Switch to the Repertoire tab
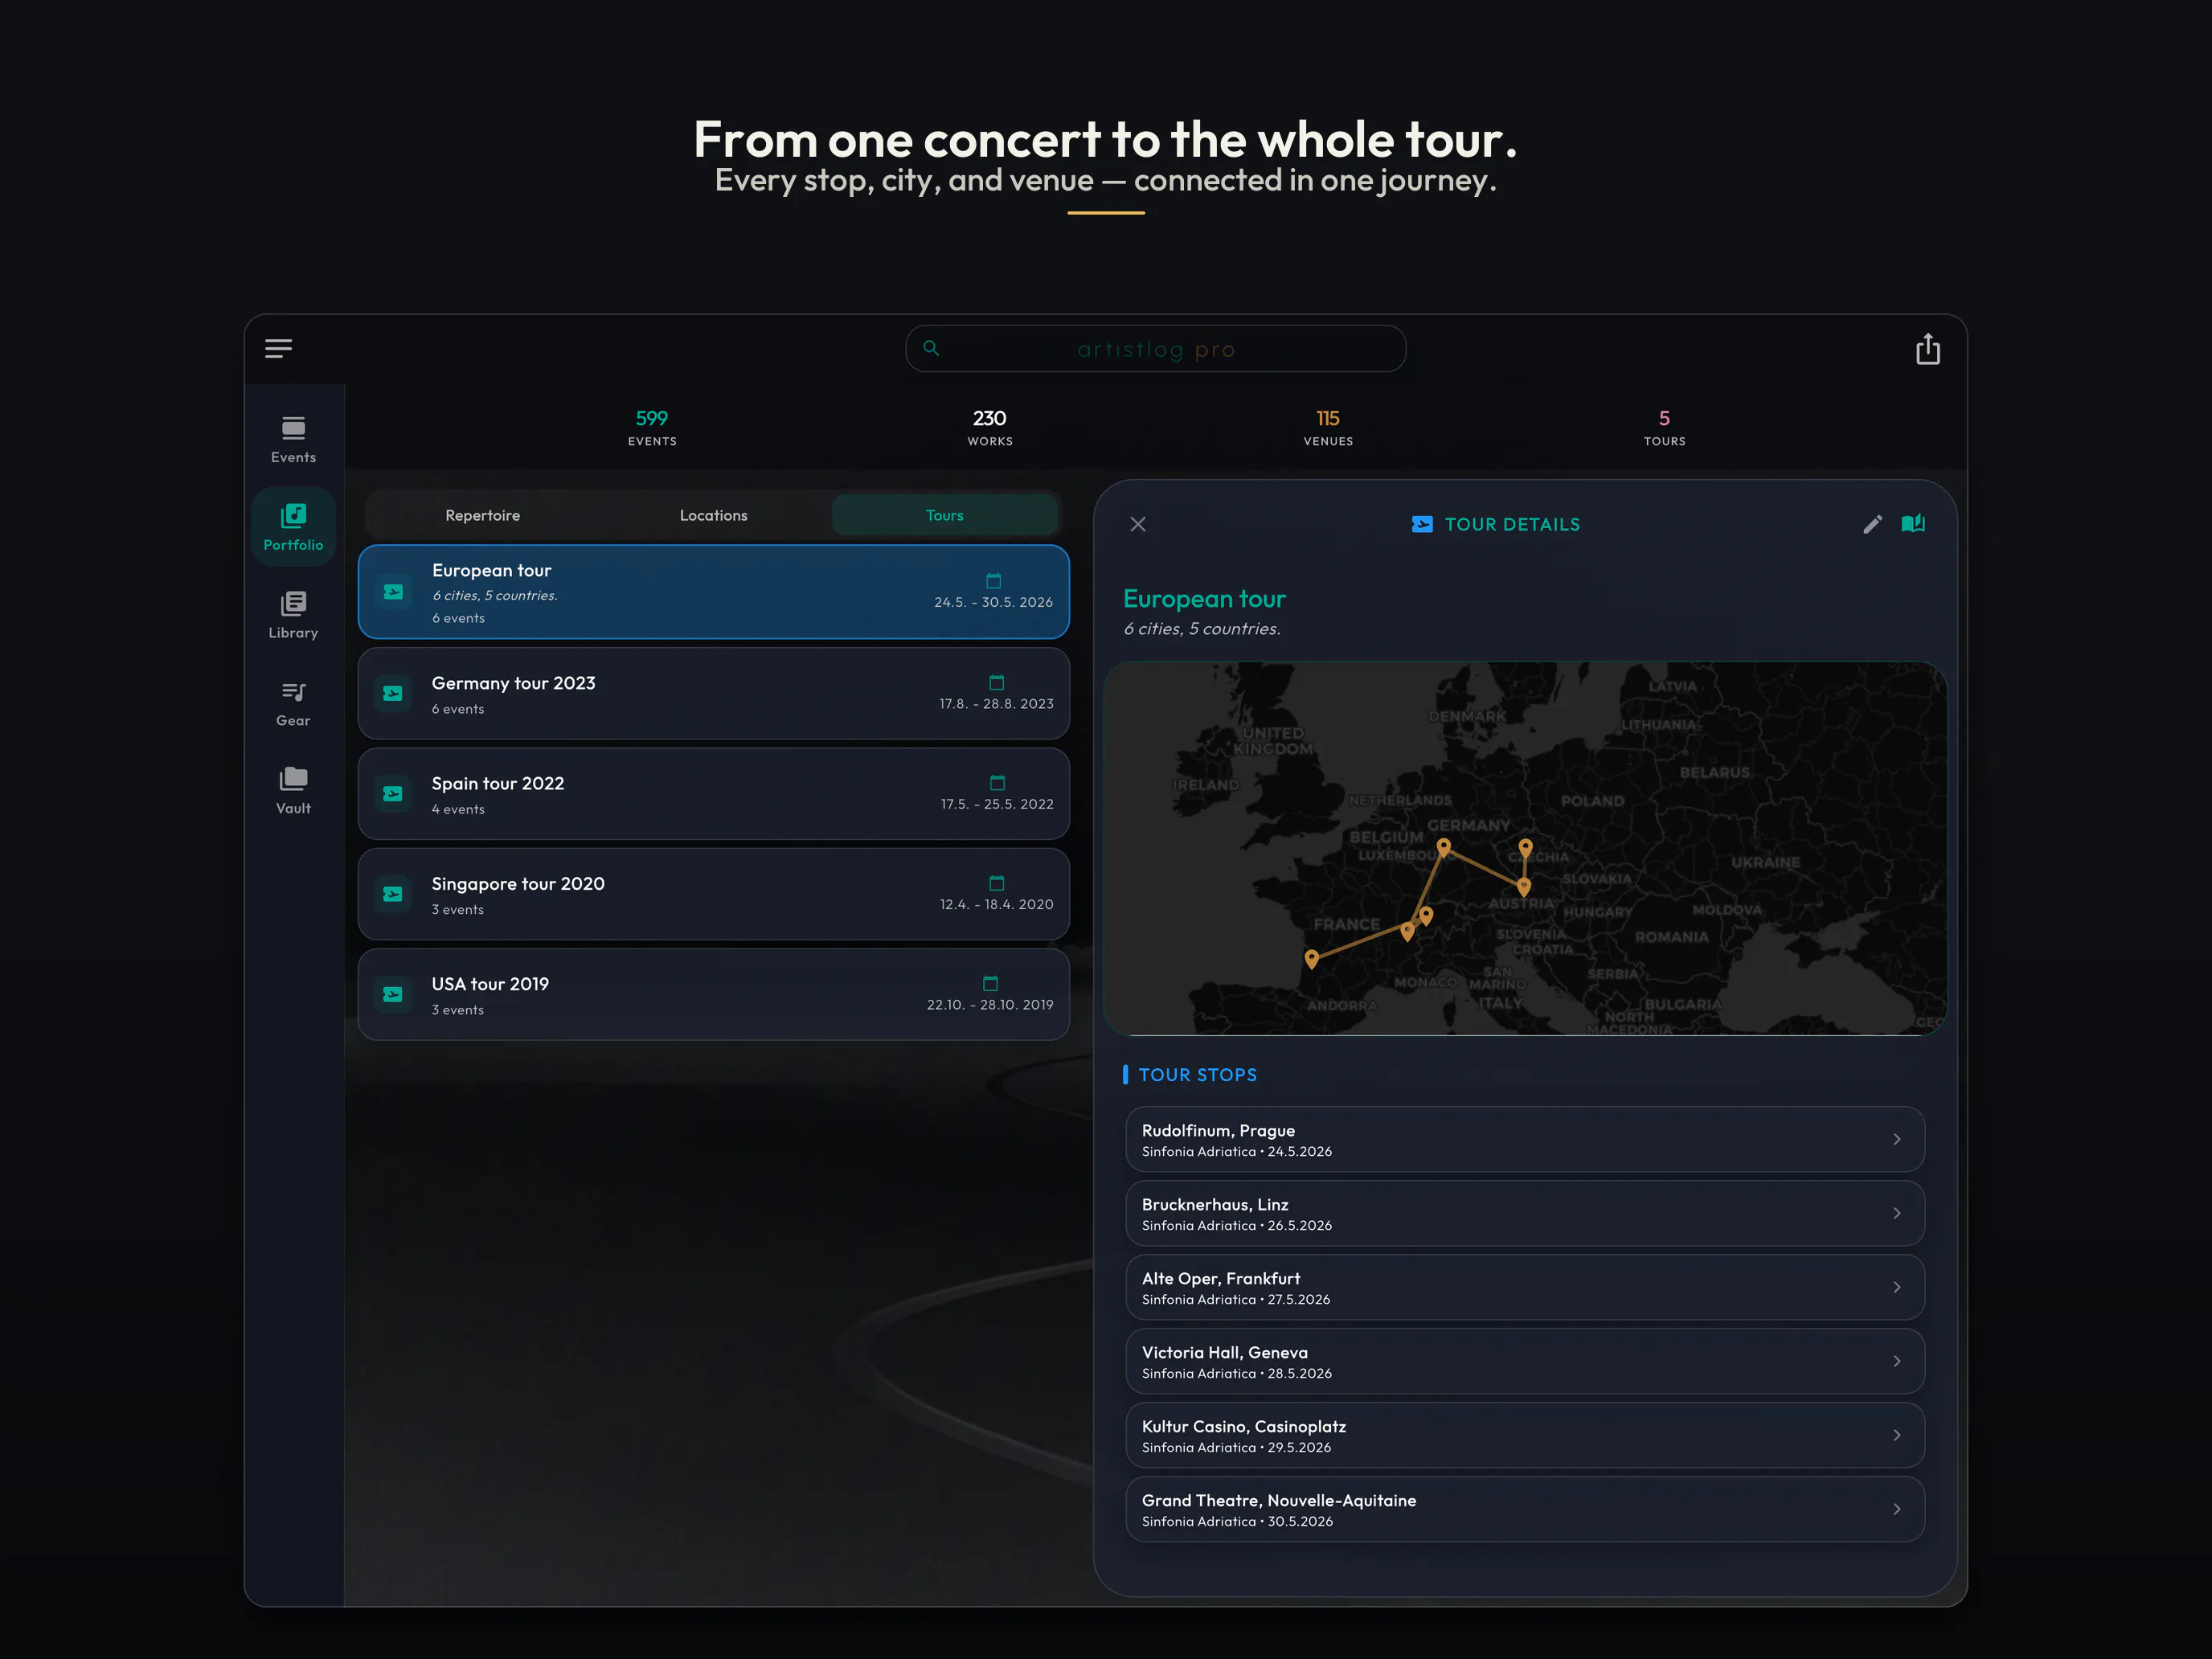 [x=482, y=515]
